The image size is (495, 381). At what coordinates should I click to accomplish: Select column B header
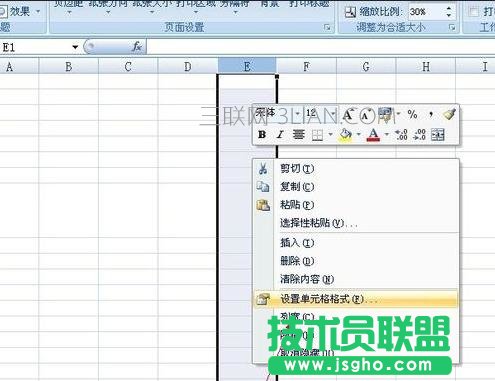(x=69, y=67)
